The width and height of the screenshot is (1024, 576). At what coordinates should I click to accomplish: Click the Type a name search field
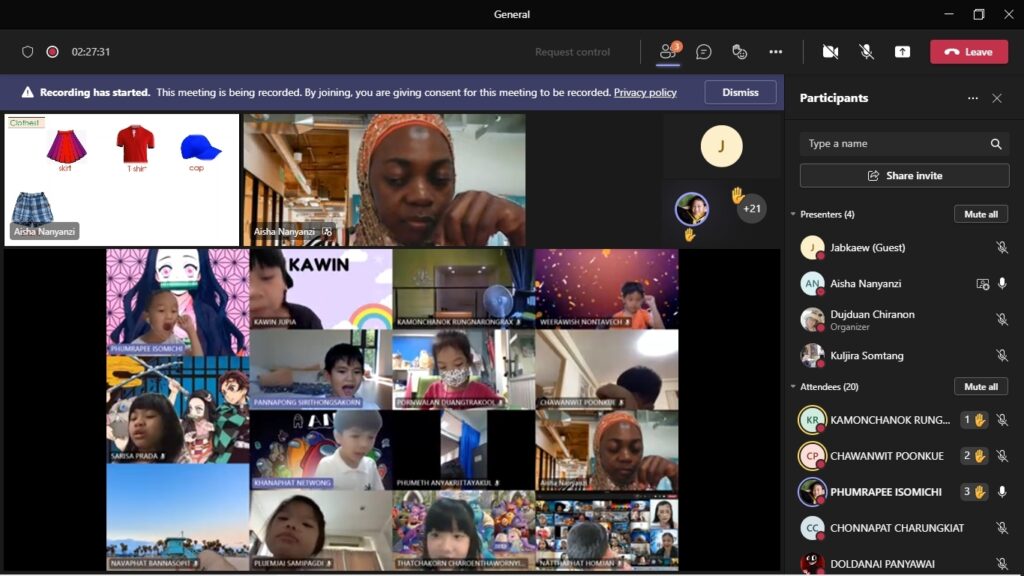click(x=895, y=144)
